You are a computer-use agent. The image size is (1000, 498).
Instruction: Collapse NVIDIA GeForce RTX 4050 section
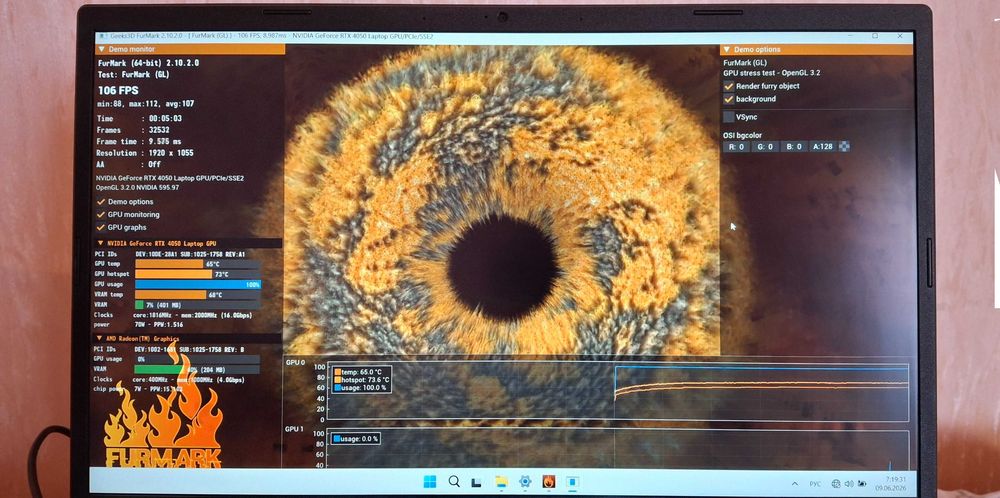tap(188, 243)
